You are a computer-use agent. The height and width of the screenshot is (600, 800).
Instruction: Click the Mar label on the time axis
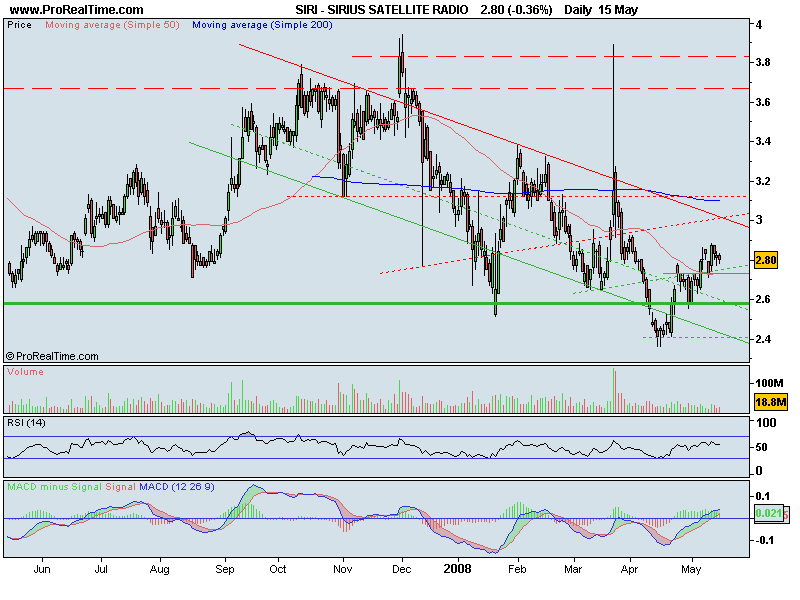click(x=573, y=569)
